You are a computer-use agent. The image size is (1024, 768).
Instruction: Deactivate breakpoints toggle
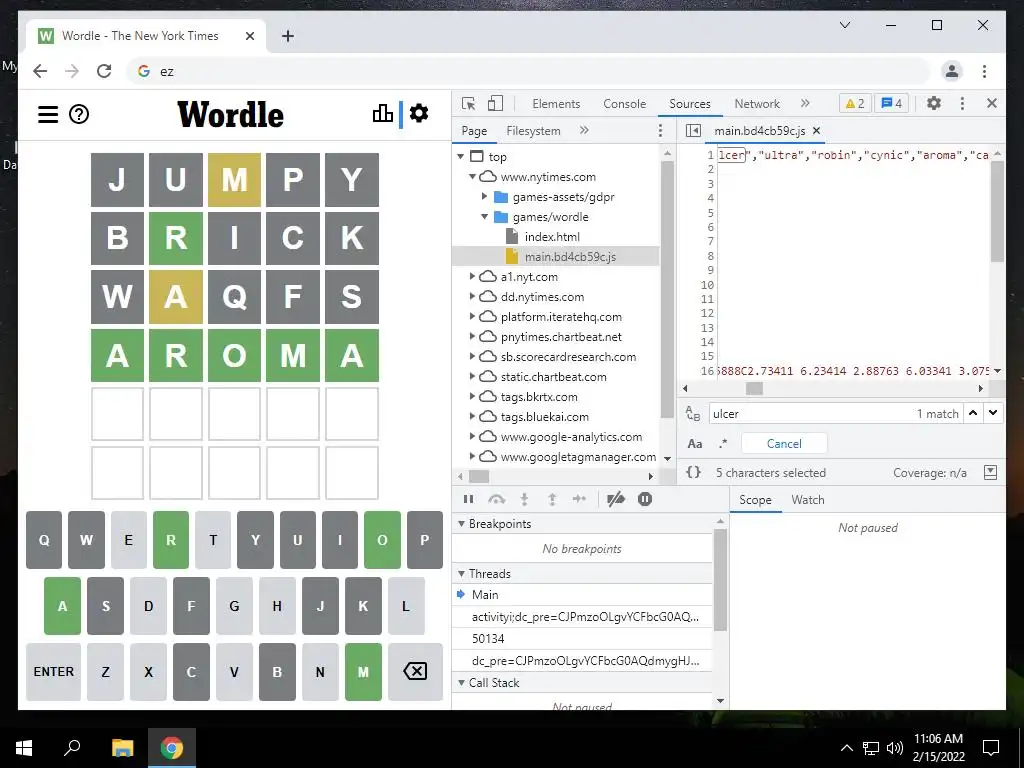point(615,500)
